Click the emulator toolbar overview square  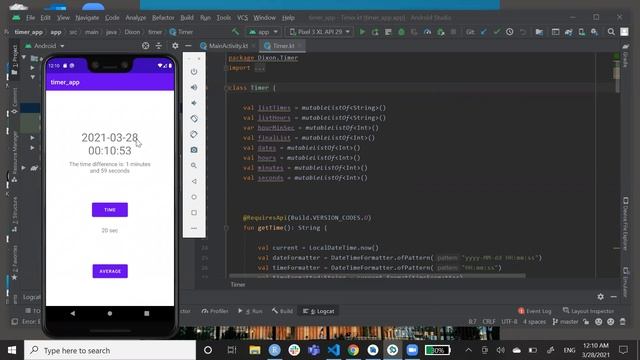pyautogui.click(x=194, y=212)
